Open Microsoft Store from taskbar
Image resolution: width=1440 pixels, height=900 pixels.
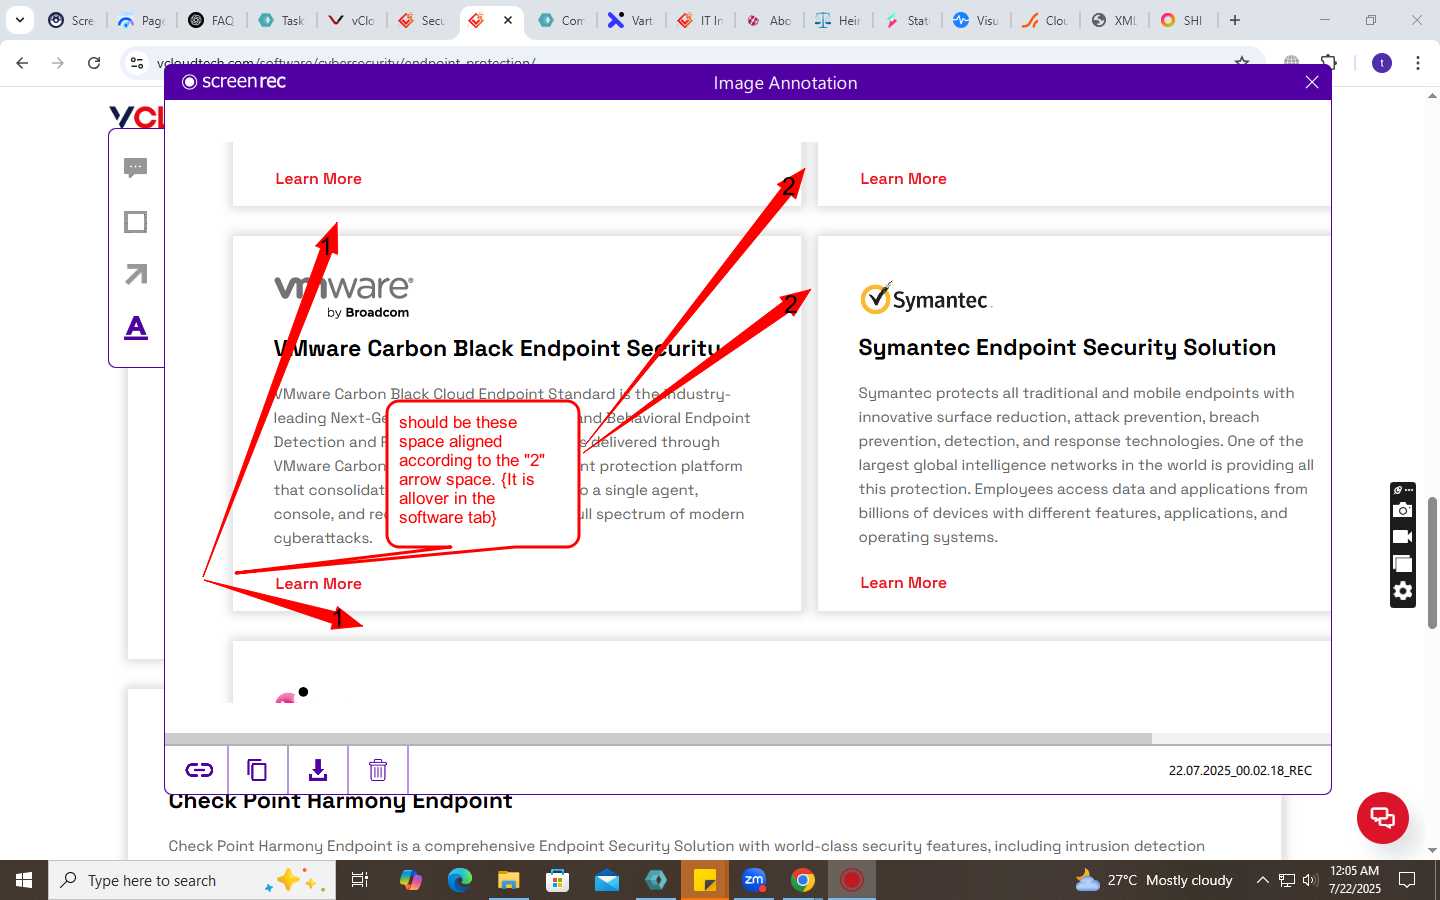coord(558,880)
